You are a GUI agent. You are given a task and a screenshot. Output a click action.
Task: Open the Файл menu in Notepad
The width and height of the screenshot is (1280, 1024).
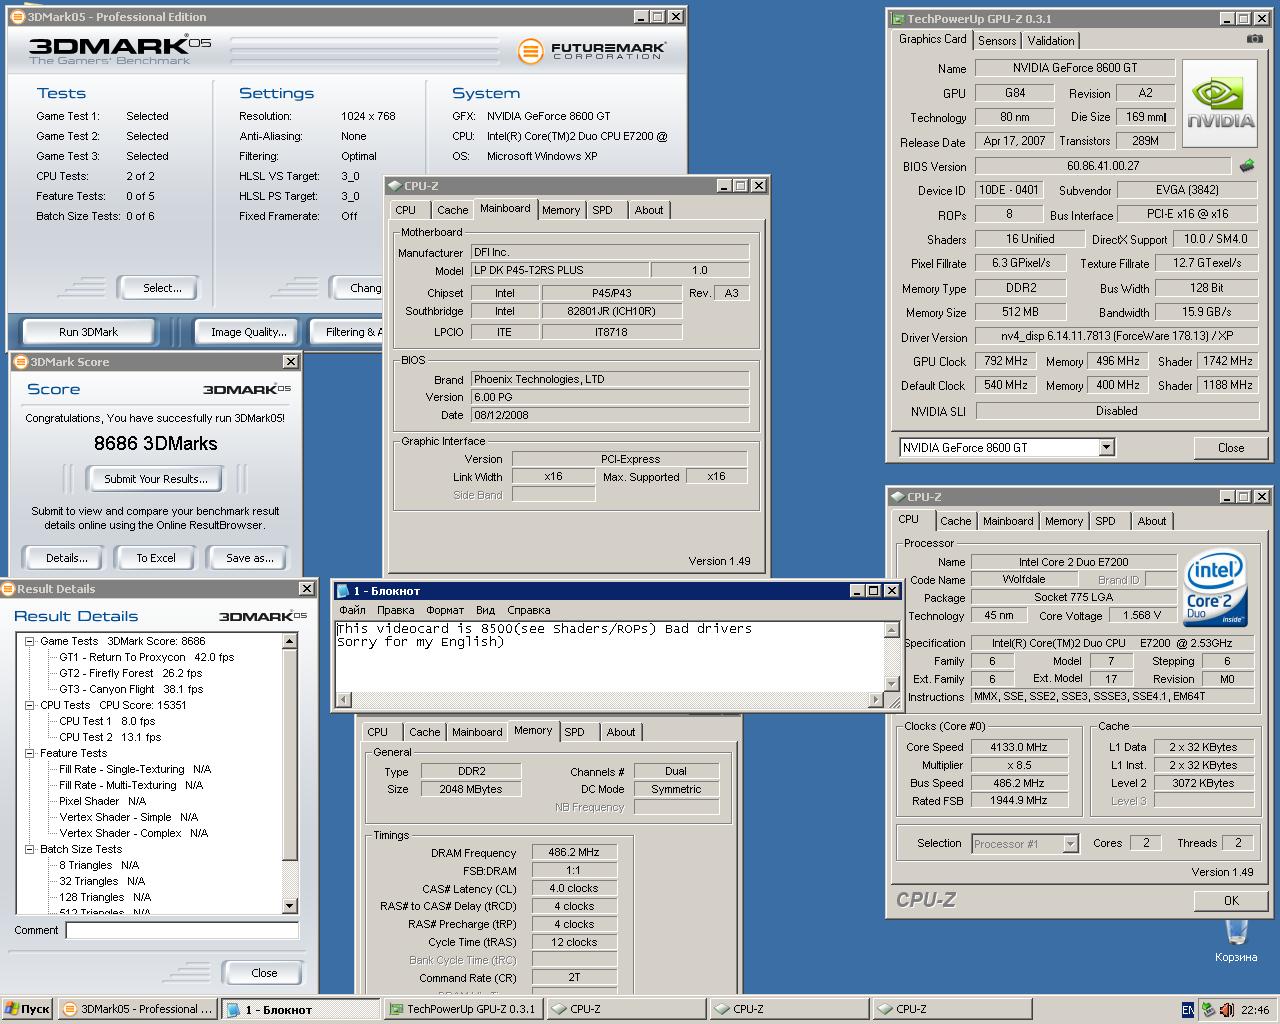tap(352, 610)
